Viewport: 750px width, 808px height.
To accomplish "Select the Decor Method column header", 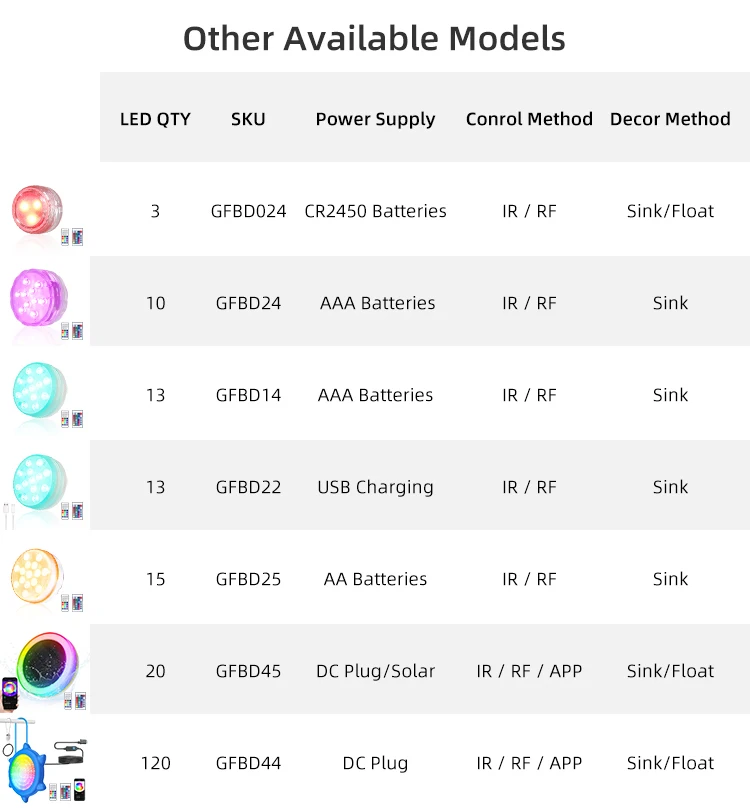I will [x=670, y=119].
